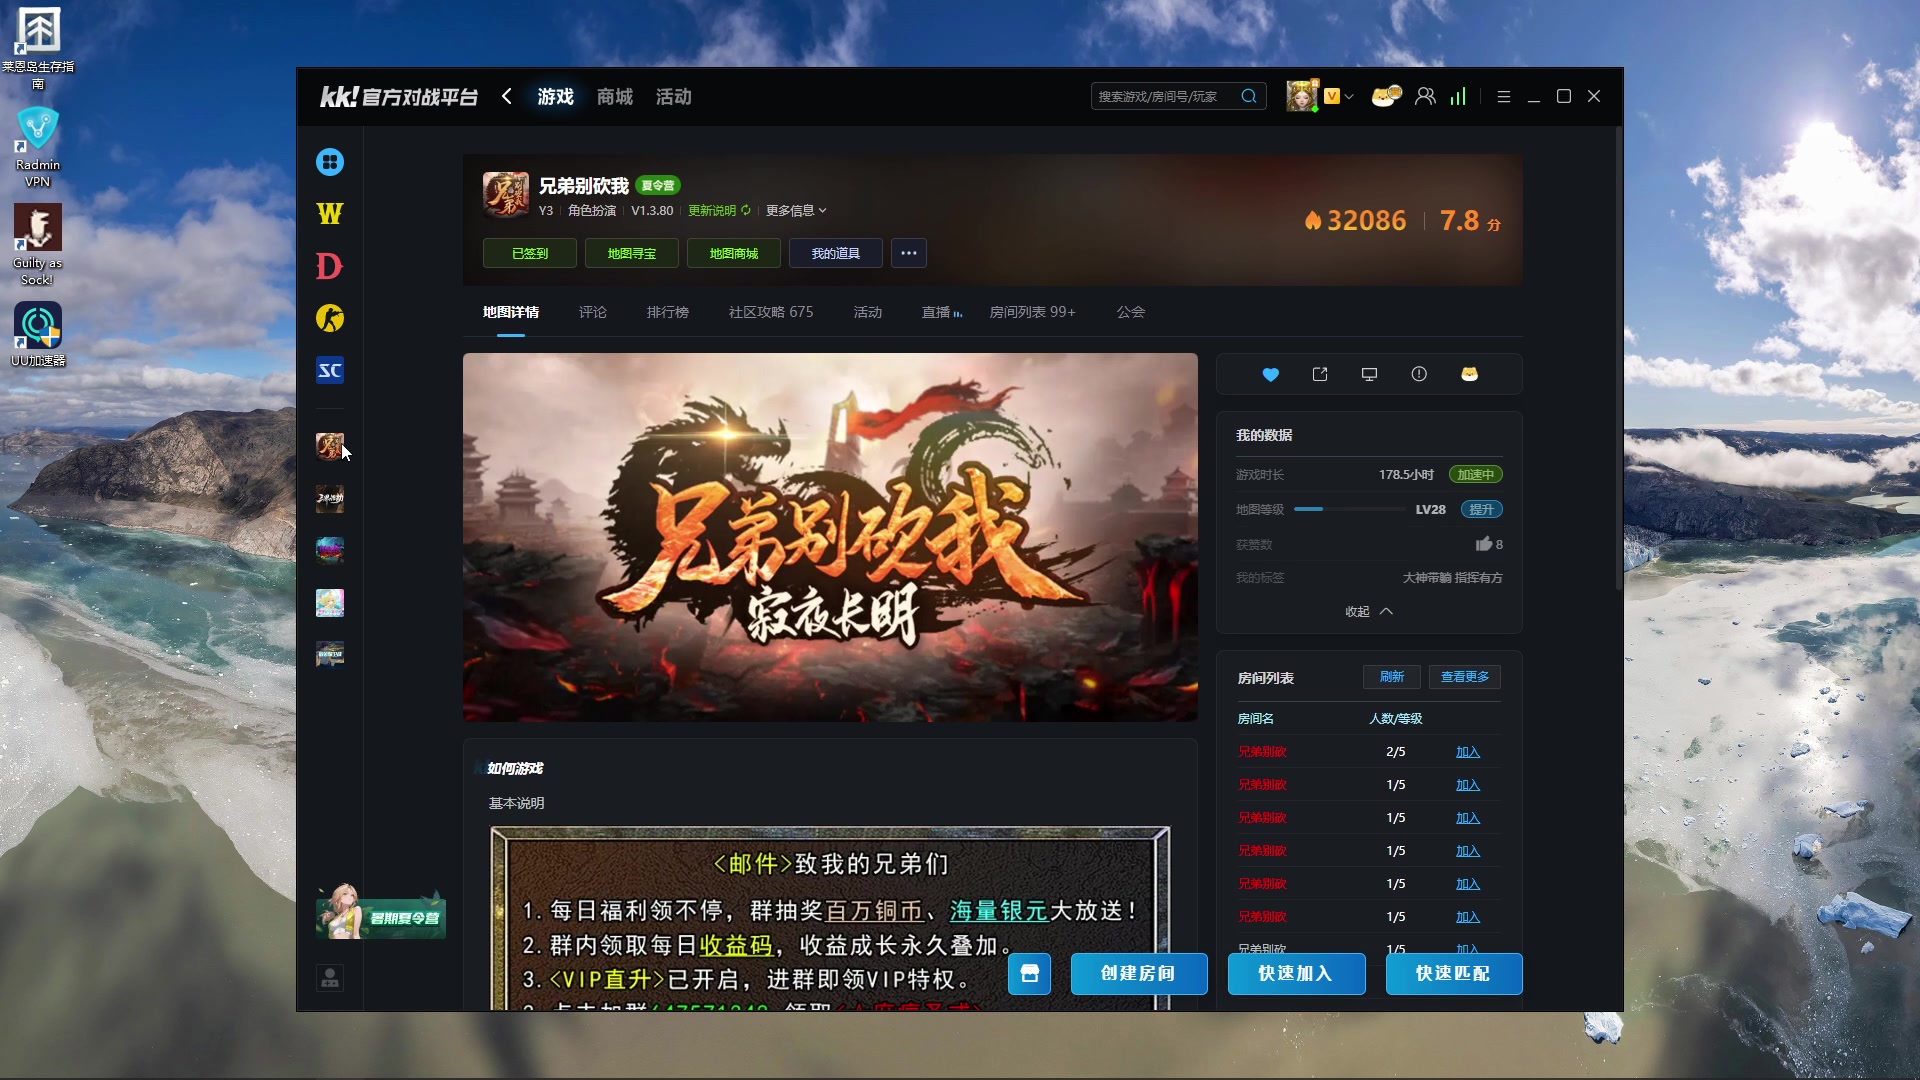Open the all-games grid icon in sidebar
Viewport: 1920px width, 1080px height.
(x=330, y=162)
